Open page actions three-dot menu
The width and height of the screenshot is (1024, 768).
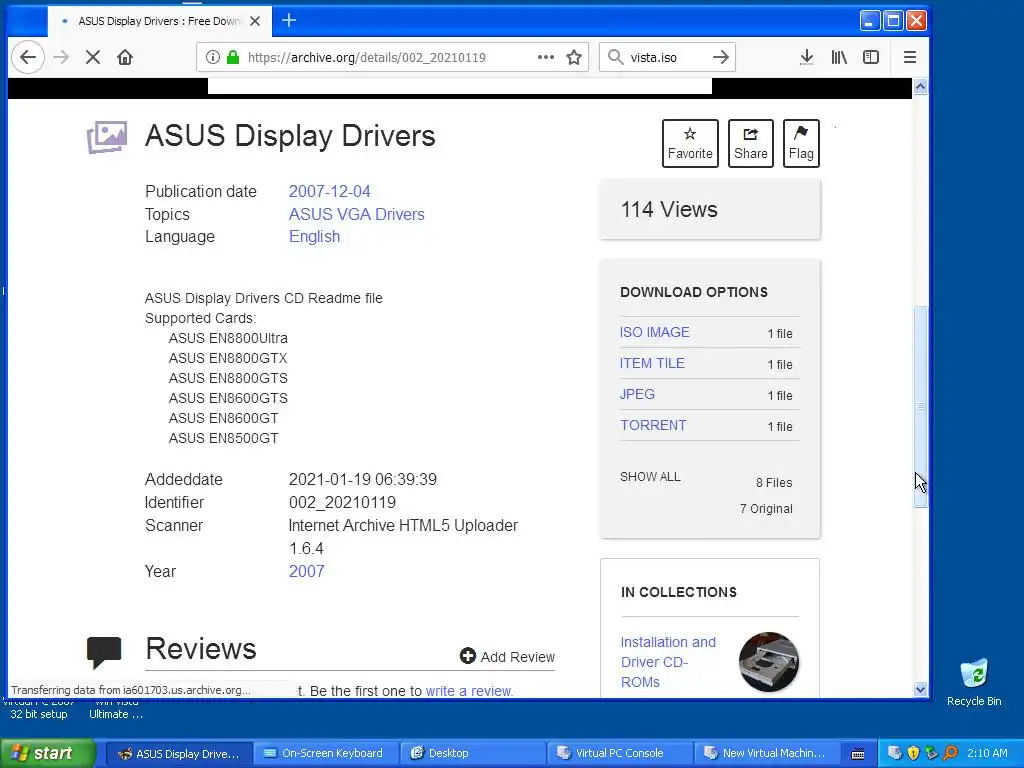point(545,57)
